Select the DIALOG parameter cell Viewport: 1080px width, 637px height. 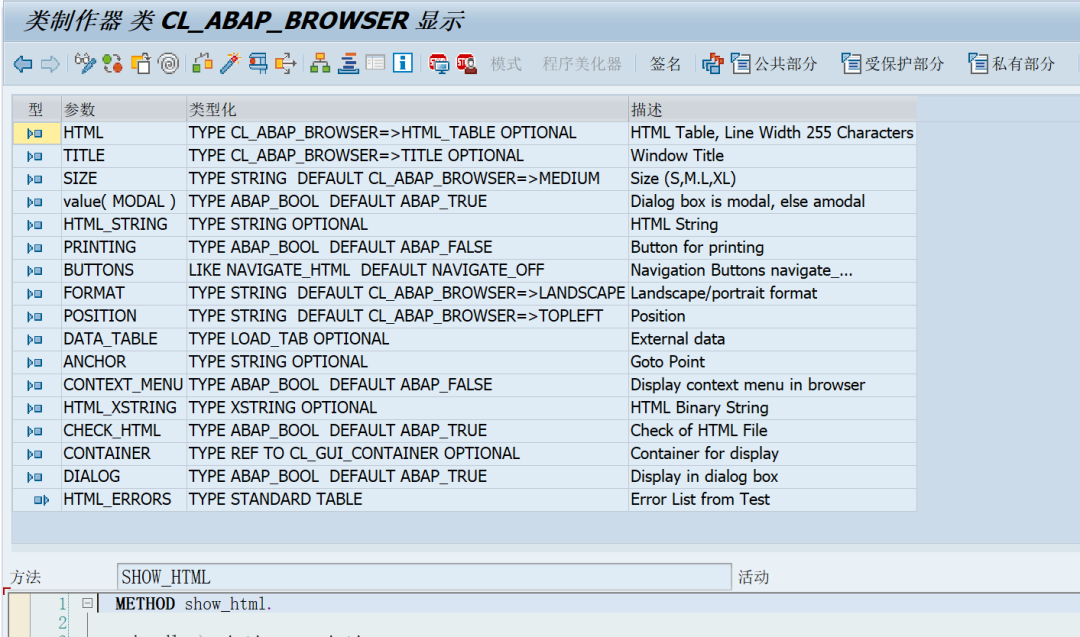click(123, 477)
